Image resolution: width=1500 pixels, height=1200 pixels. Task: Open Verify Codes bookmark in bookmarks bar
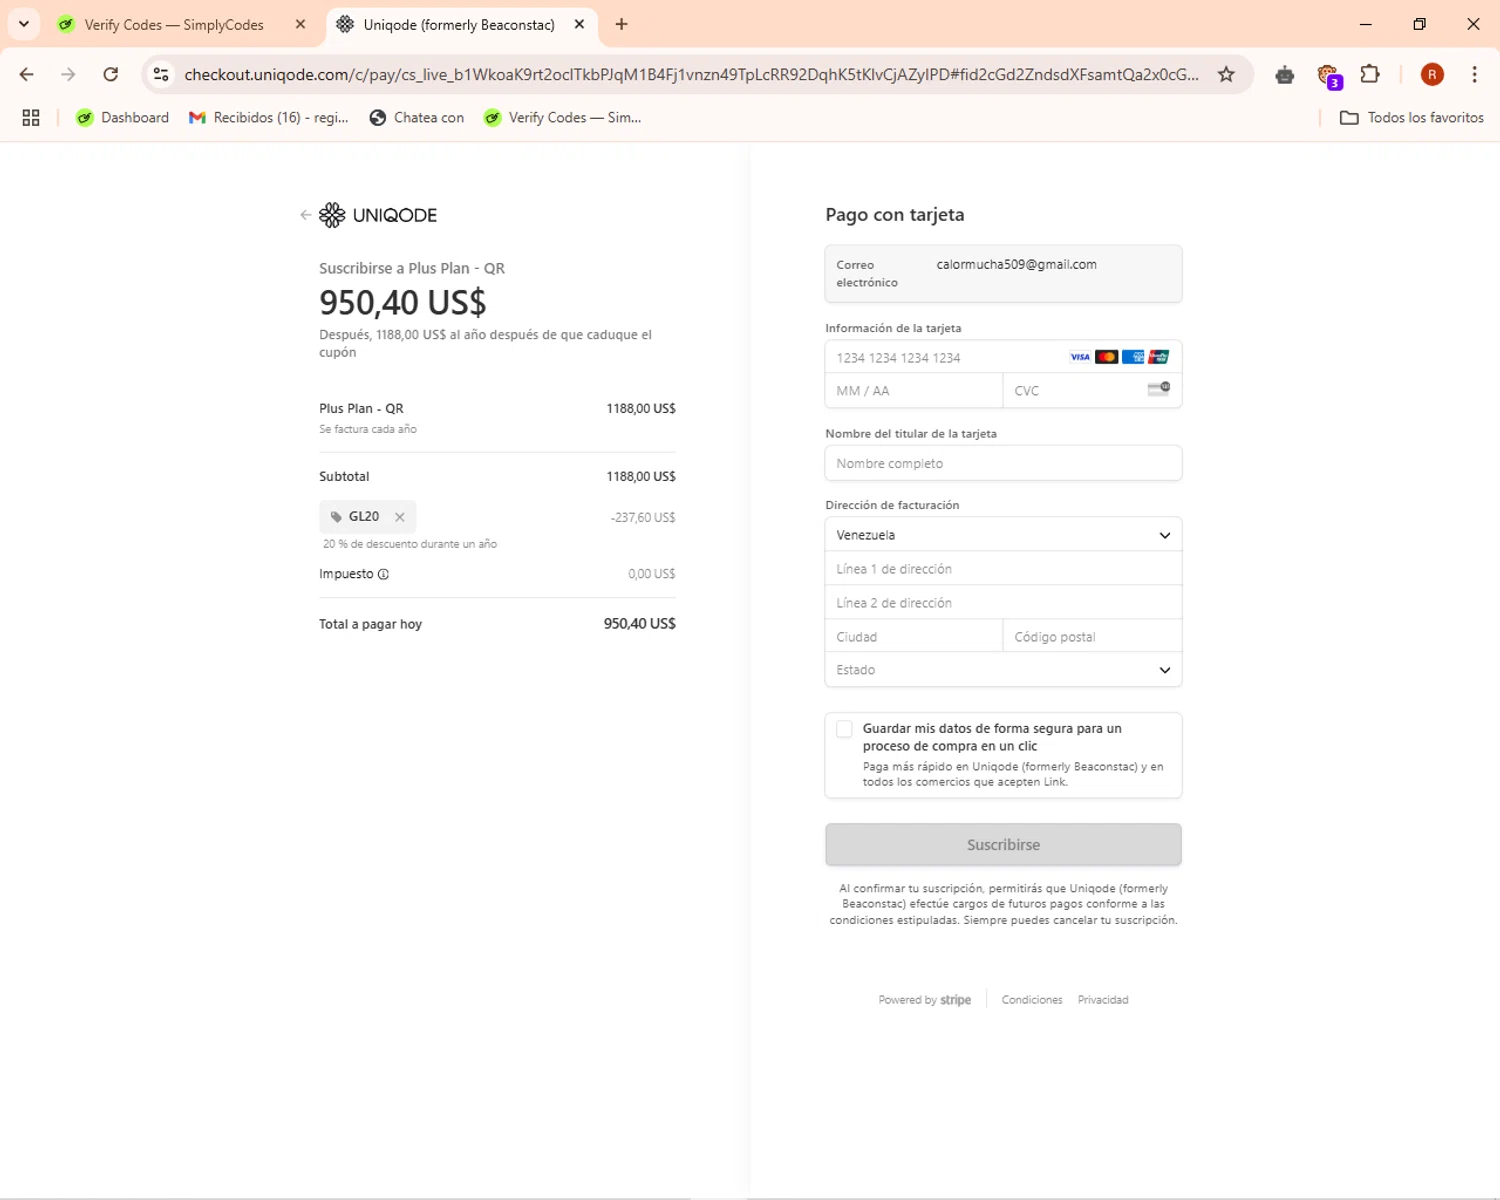point(562,118)
